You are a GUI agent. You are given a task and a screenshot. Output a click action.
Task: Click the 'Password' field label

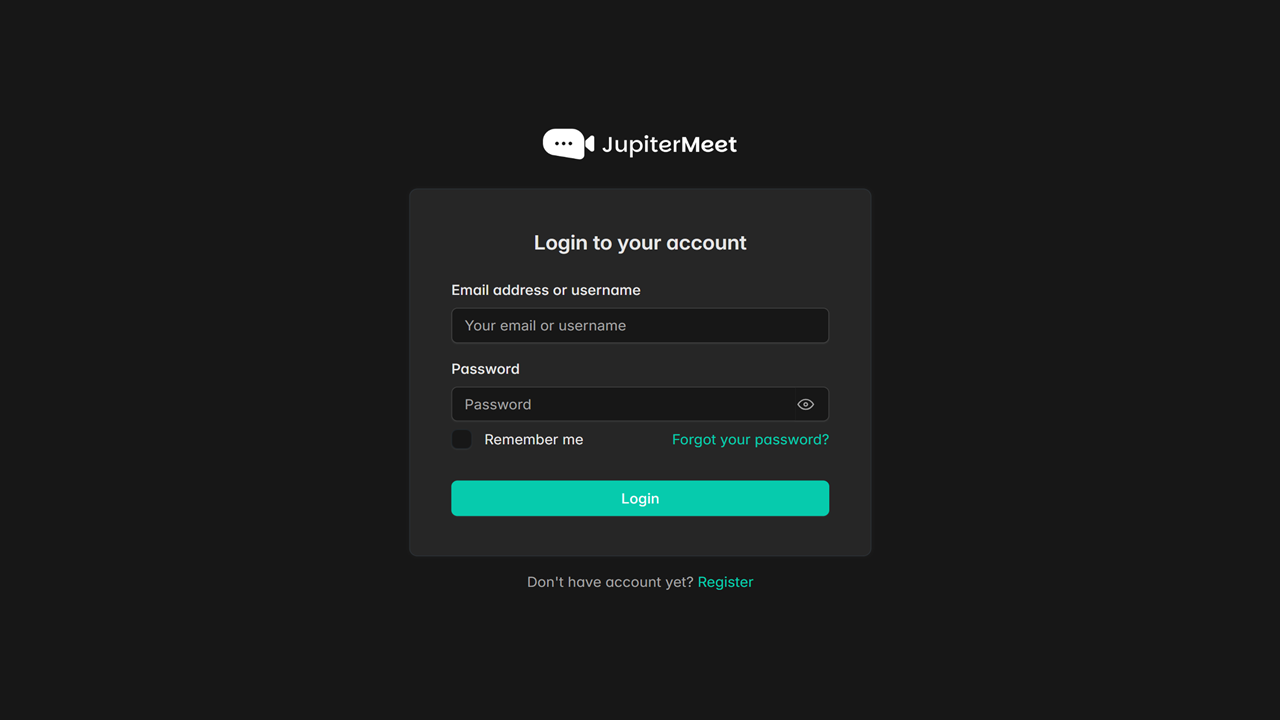(485, 369)
